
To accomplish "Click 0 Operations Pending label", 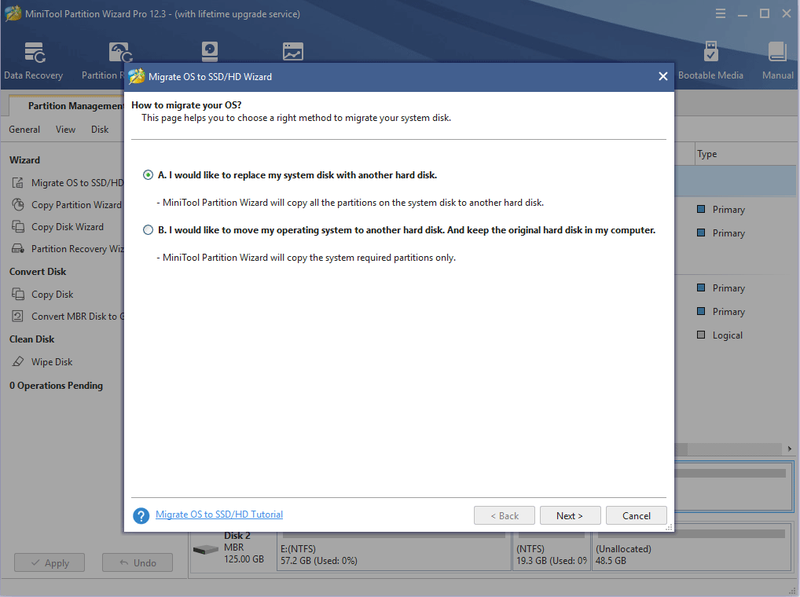I will (x=56, y=386).
